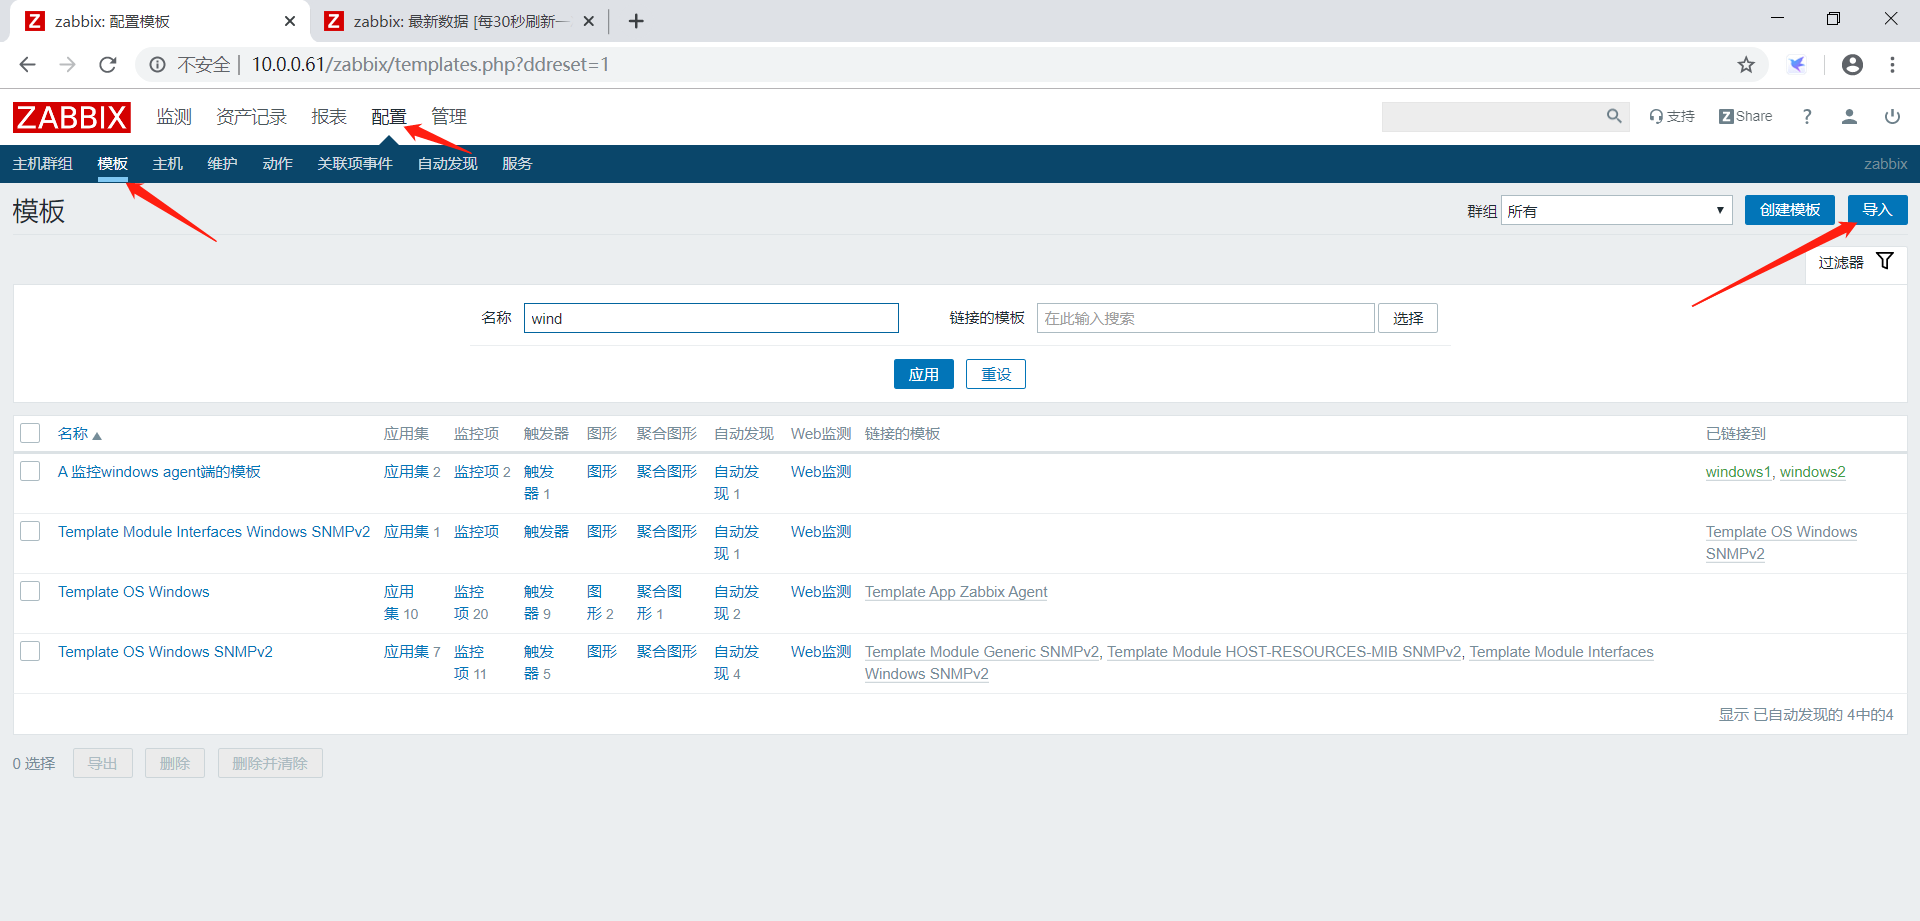Open Template Module Generic SNMPv2 link

pos(982,652)
